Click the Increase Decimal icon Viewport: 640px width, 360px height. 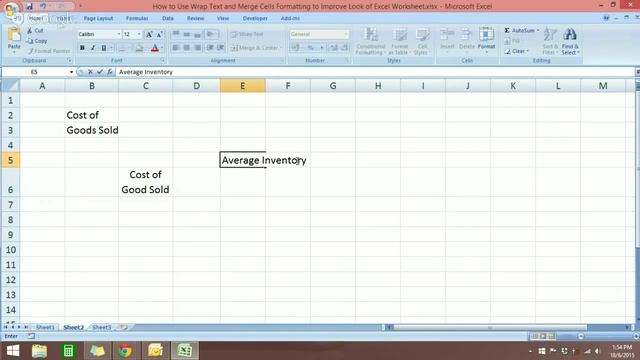click(x=334, y=48)
